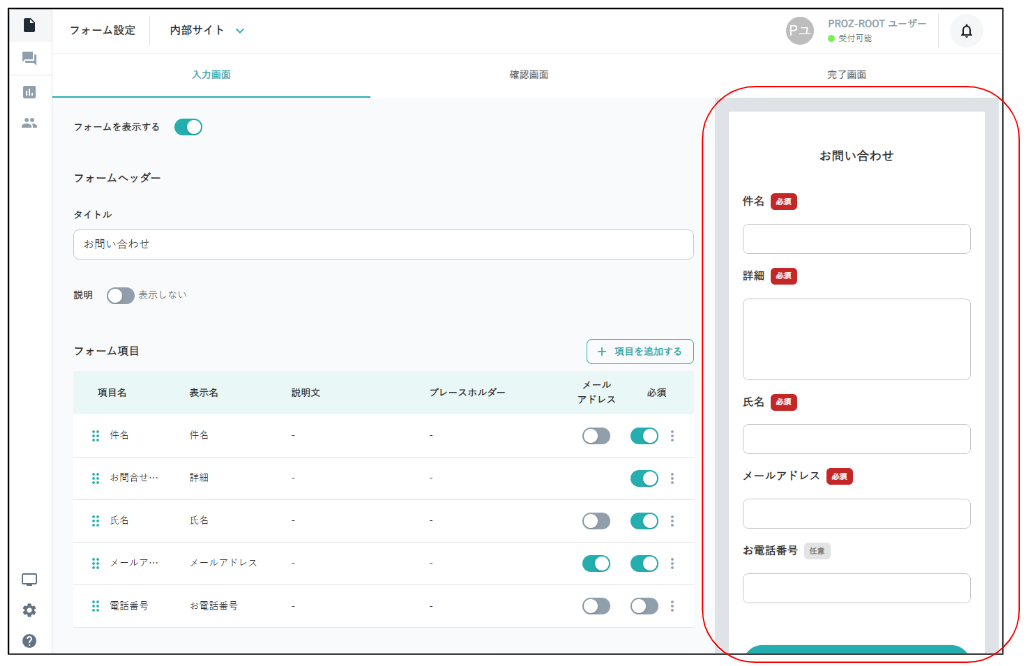Click the 項目を追加する button
The image size is (1029, 666).
pyautogui.click(x=639, y=352)
